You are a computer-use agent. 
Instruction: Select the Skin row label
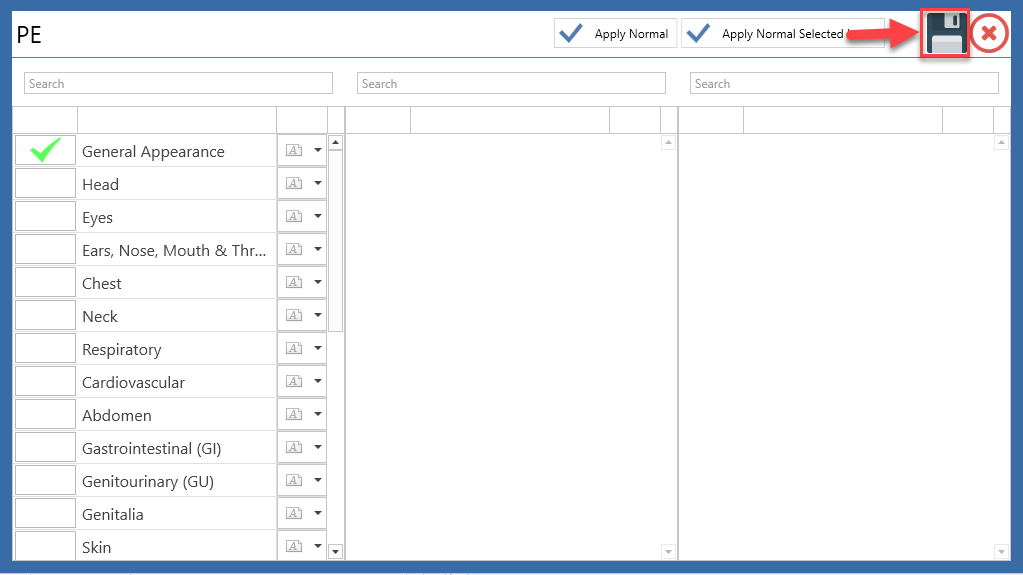click(x=97, y=548)
